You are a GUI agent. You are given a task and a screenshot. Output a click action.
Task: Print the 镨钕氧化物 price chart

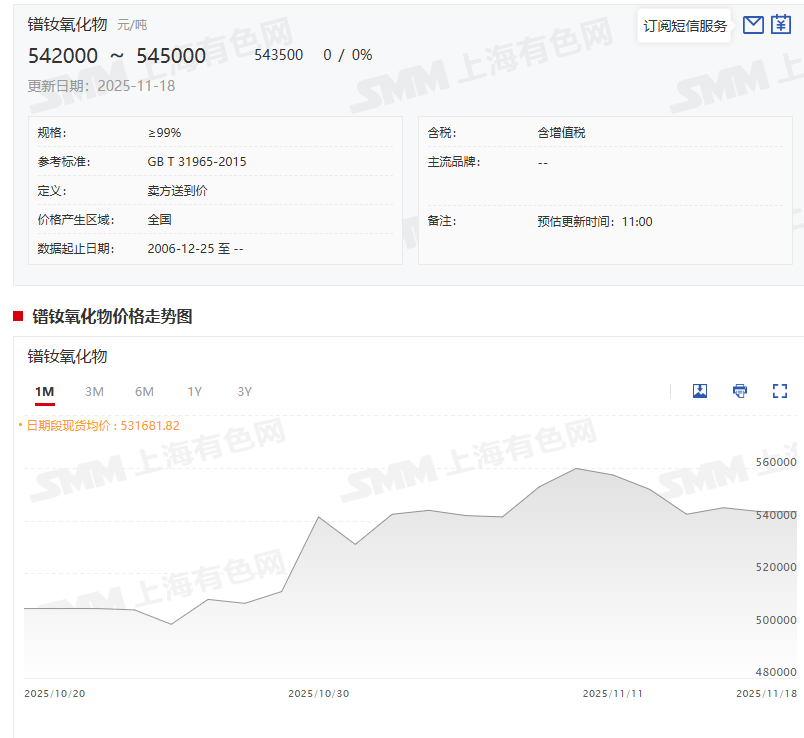[740, 391]
